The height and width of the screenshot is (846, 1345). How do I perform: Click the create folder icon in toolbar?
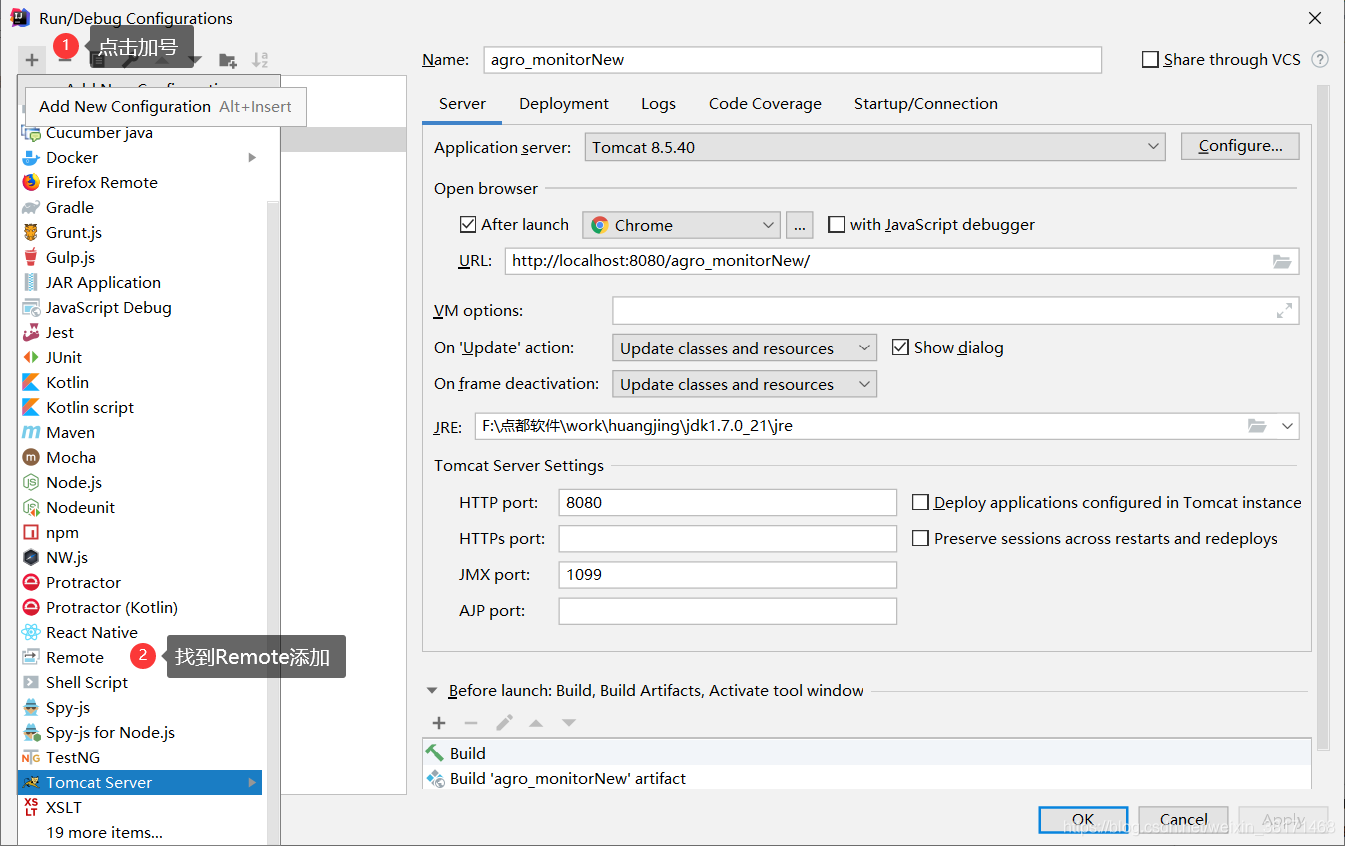tap(228, 60)
